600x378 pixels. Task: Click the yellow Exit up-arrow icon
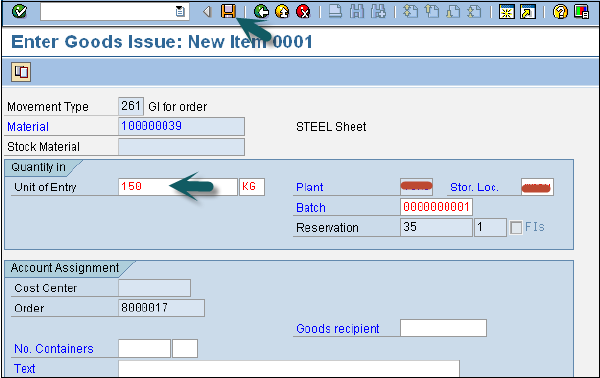282,12
